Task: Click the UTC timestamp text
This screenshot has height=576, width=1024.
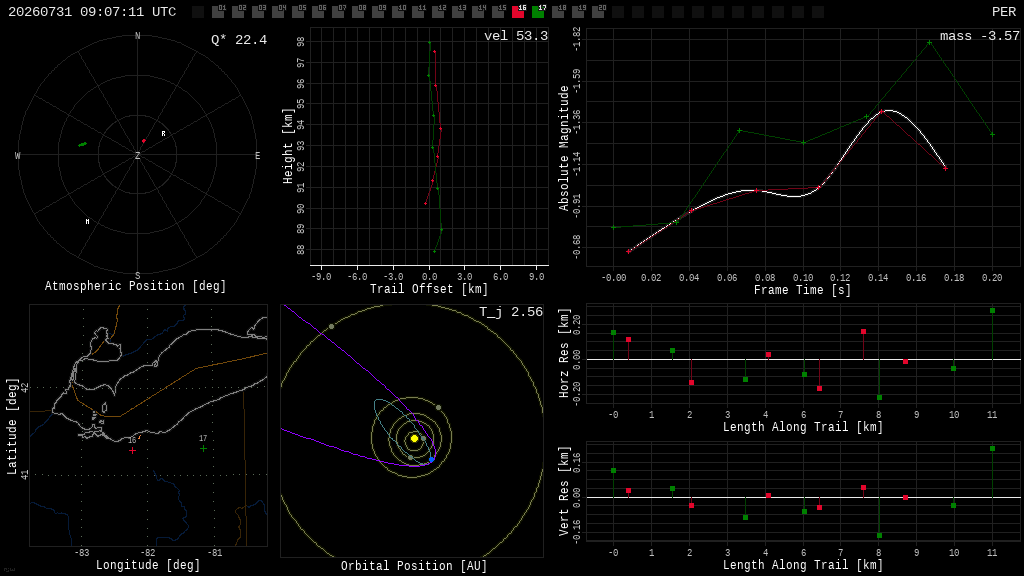Action: pyautogui.click(x=92, y=12)
